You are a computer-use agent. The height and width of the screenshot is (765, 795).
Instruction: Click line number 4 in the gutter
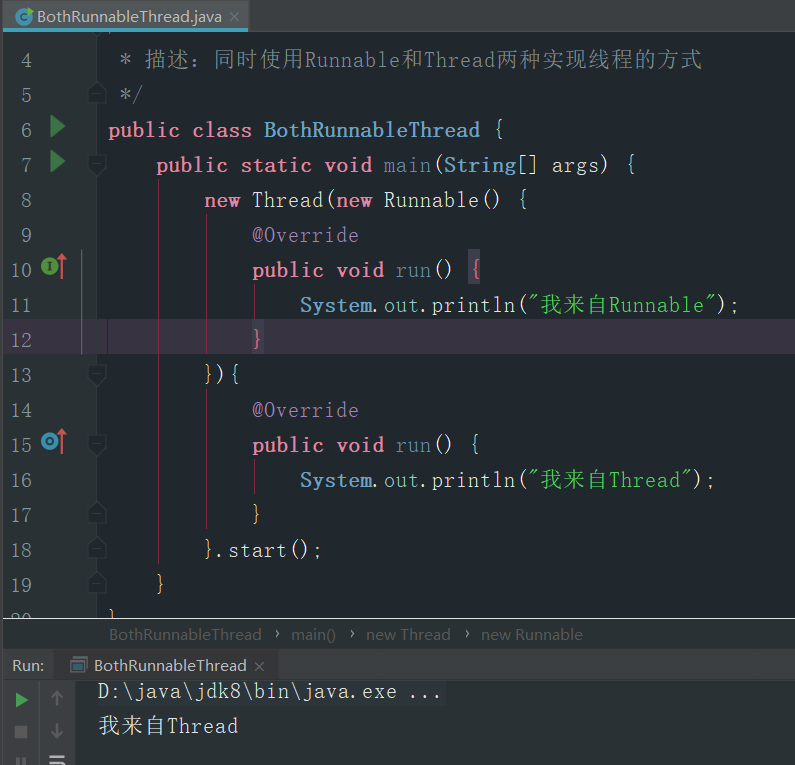[x=26, y=60]
